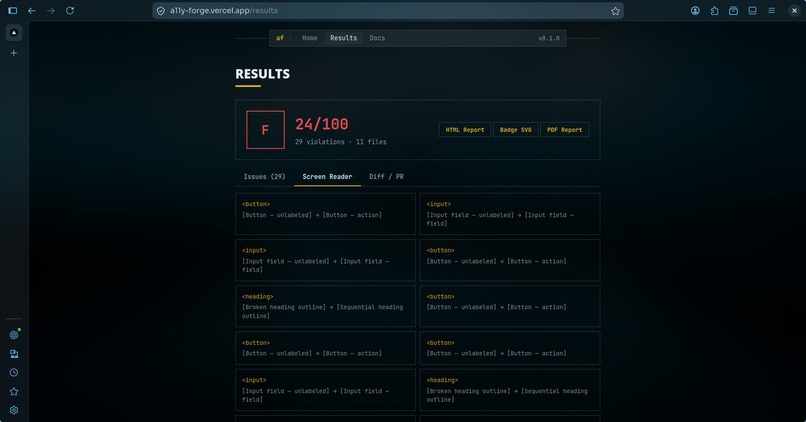806x422 pixels.
Task: Switch to the Diff / PR tab
Action: pos(386,176)
